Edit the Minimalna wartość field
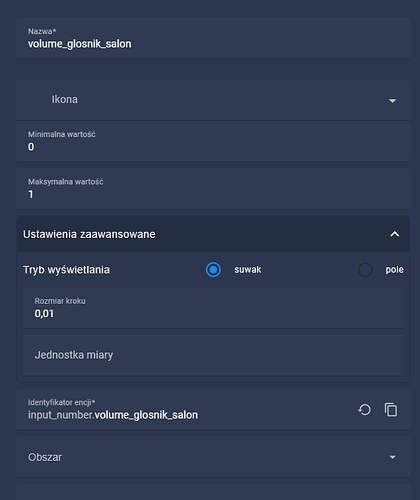Viewport: 420px width, 500px height. point(213,142)
